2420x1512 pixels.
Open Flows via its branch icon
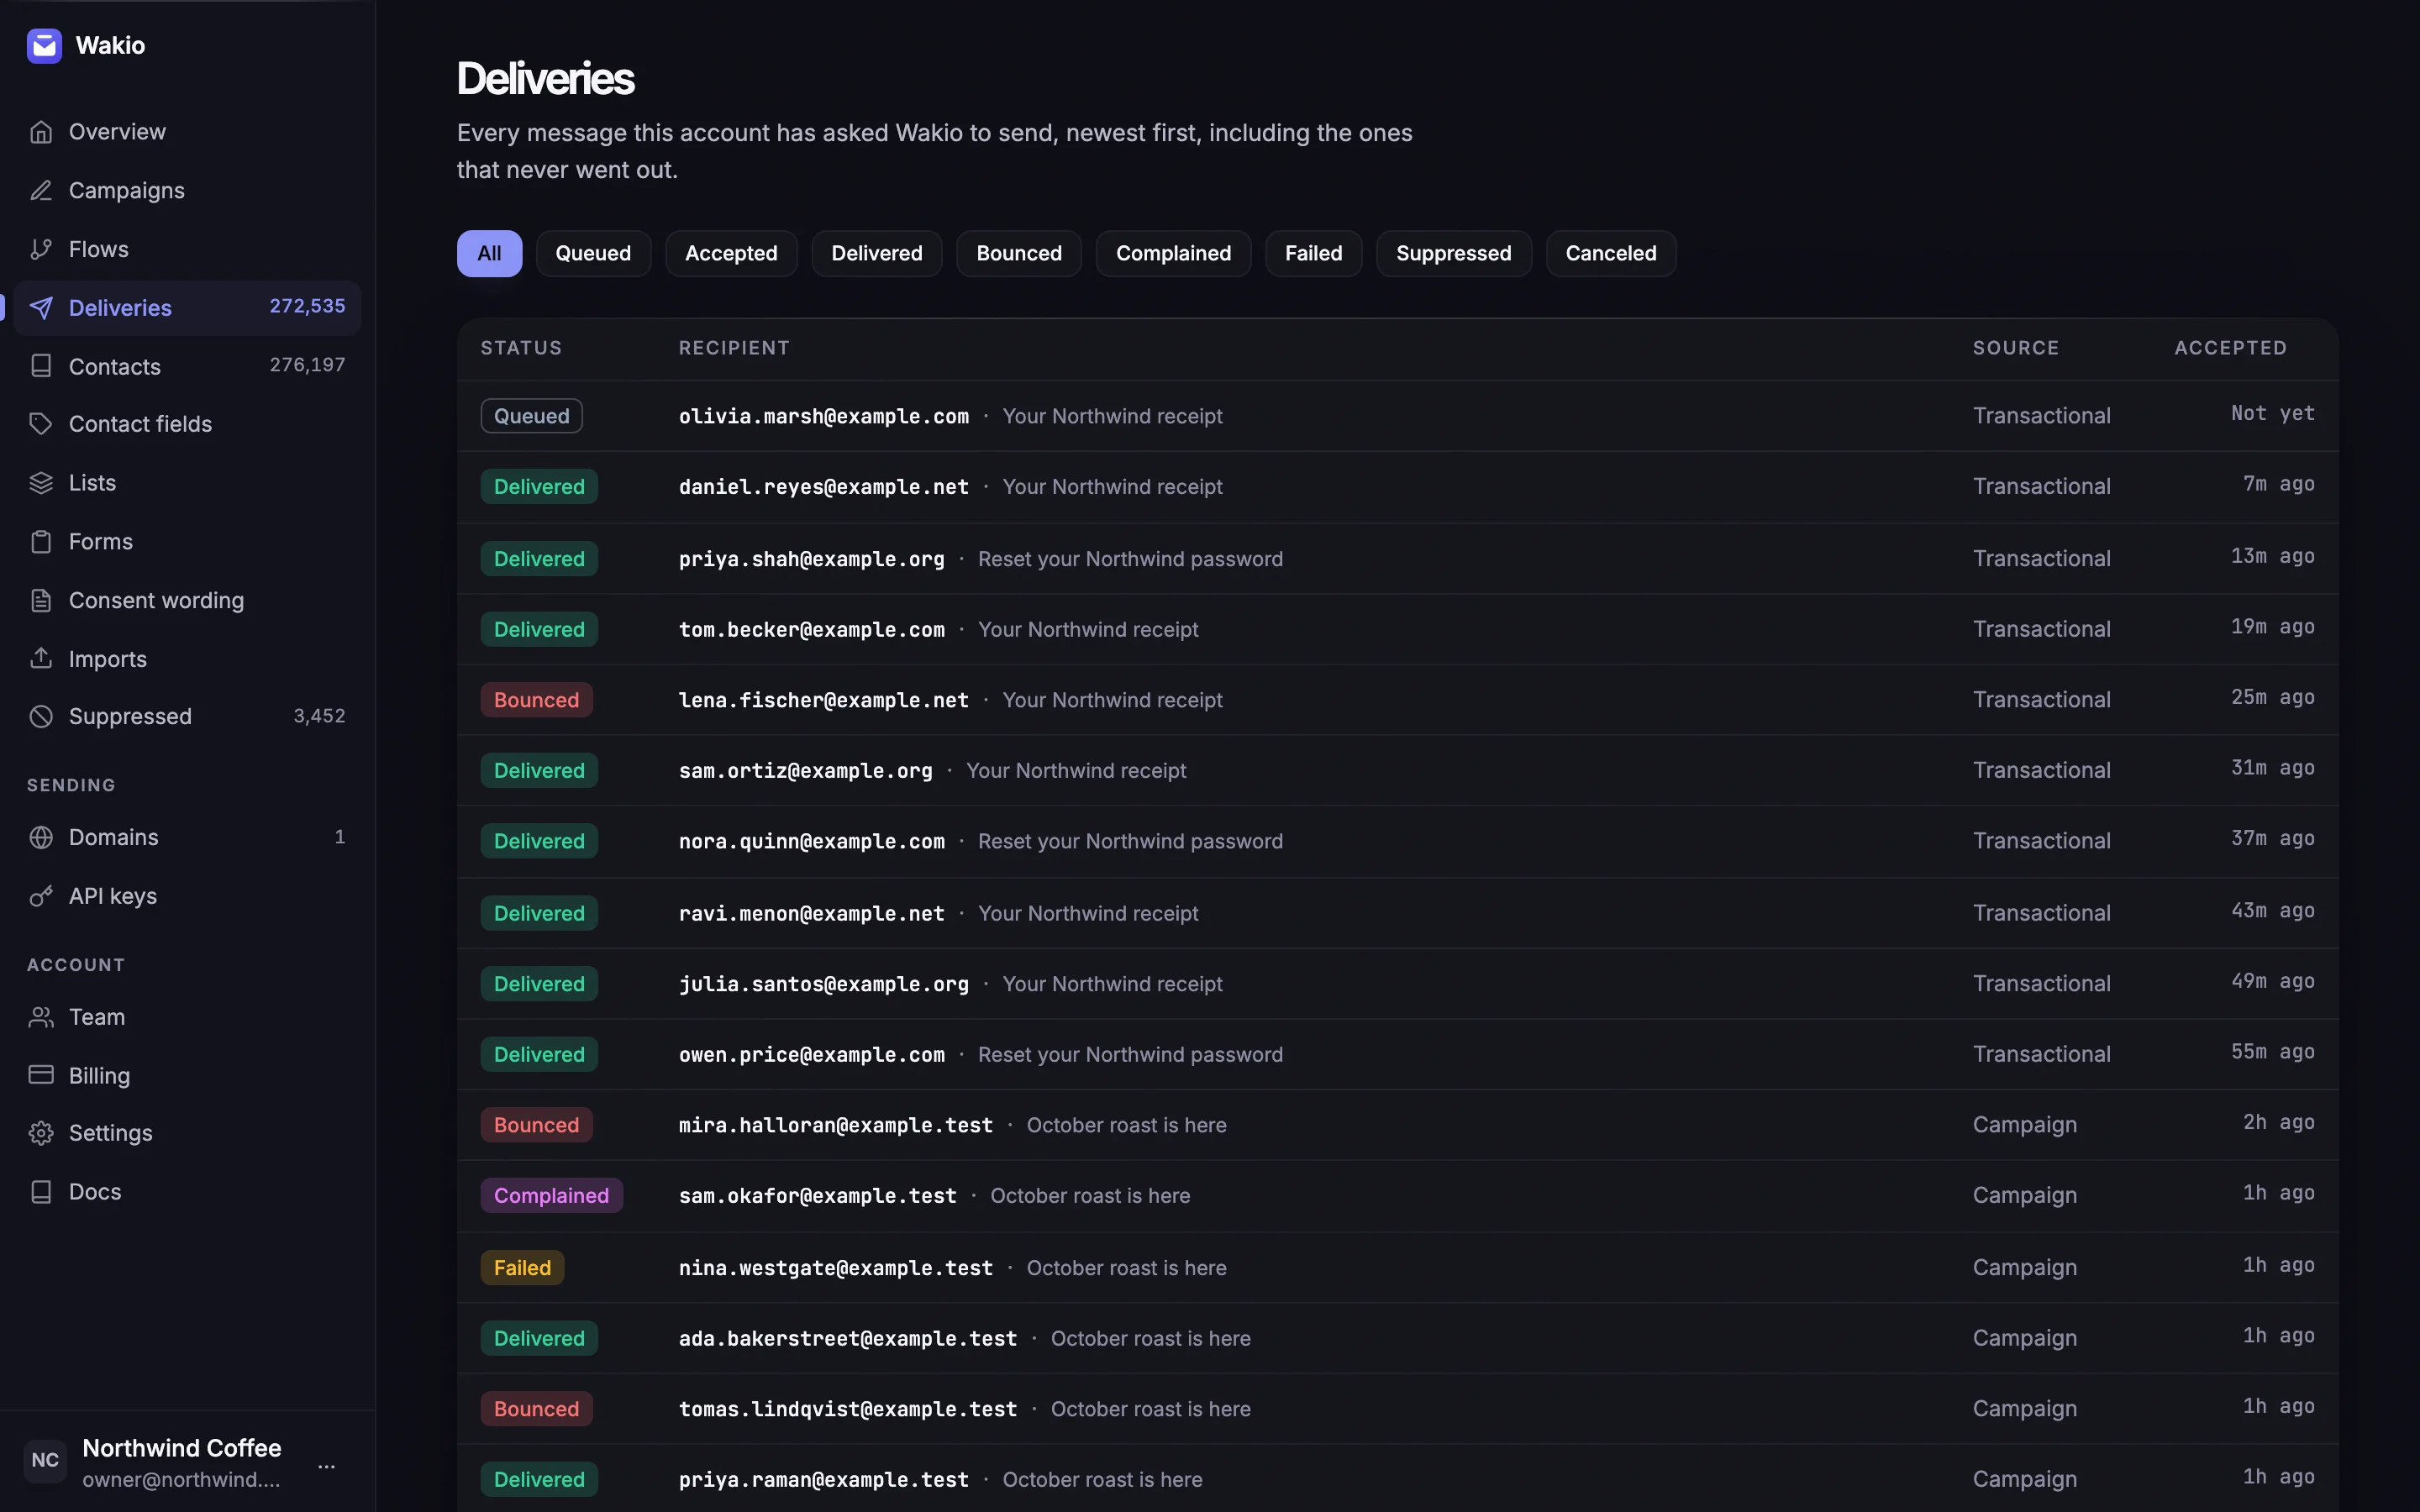coord(41,249)
